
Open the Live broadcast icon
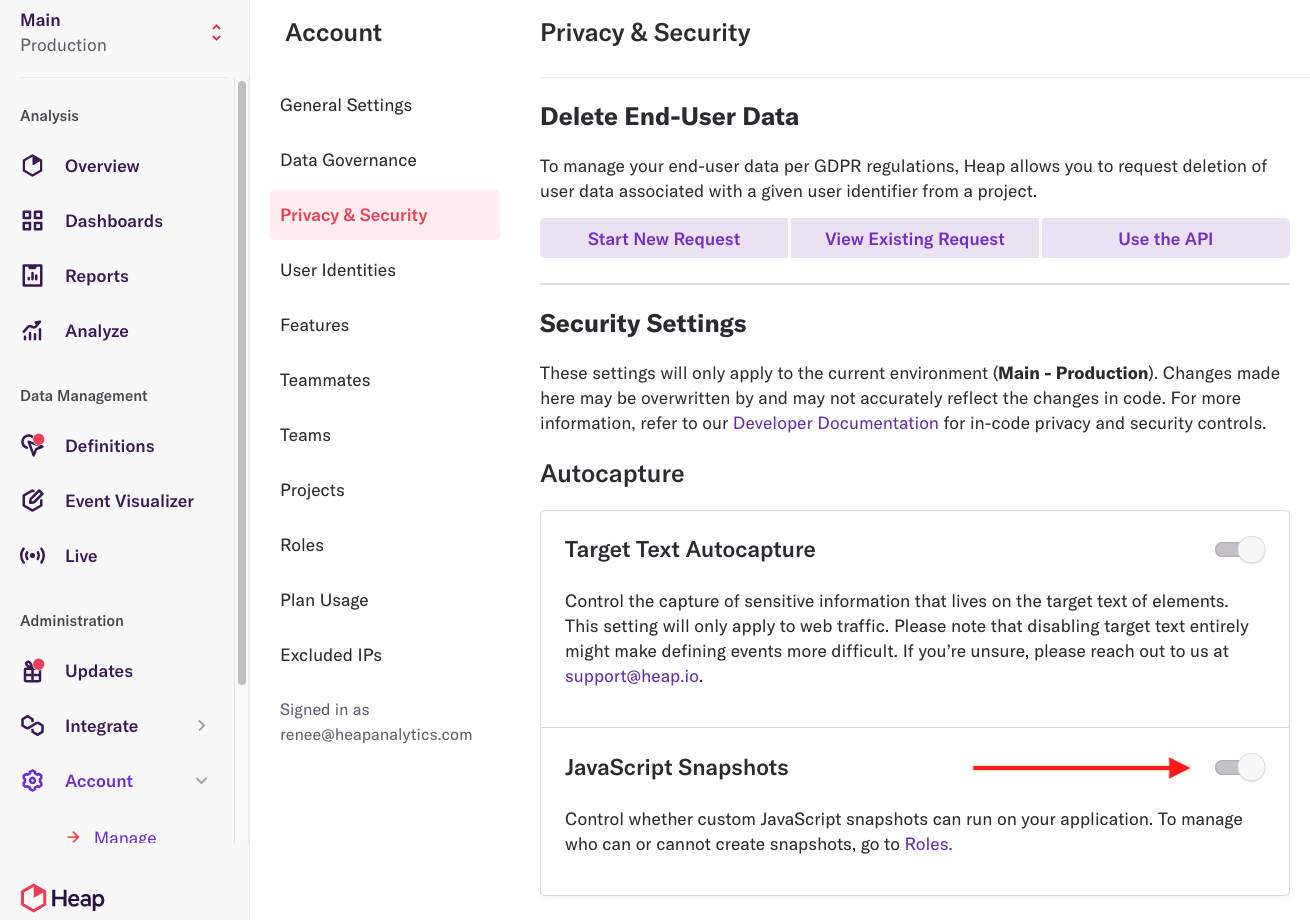tap(32, 556)
